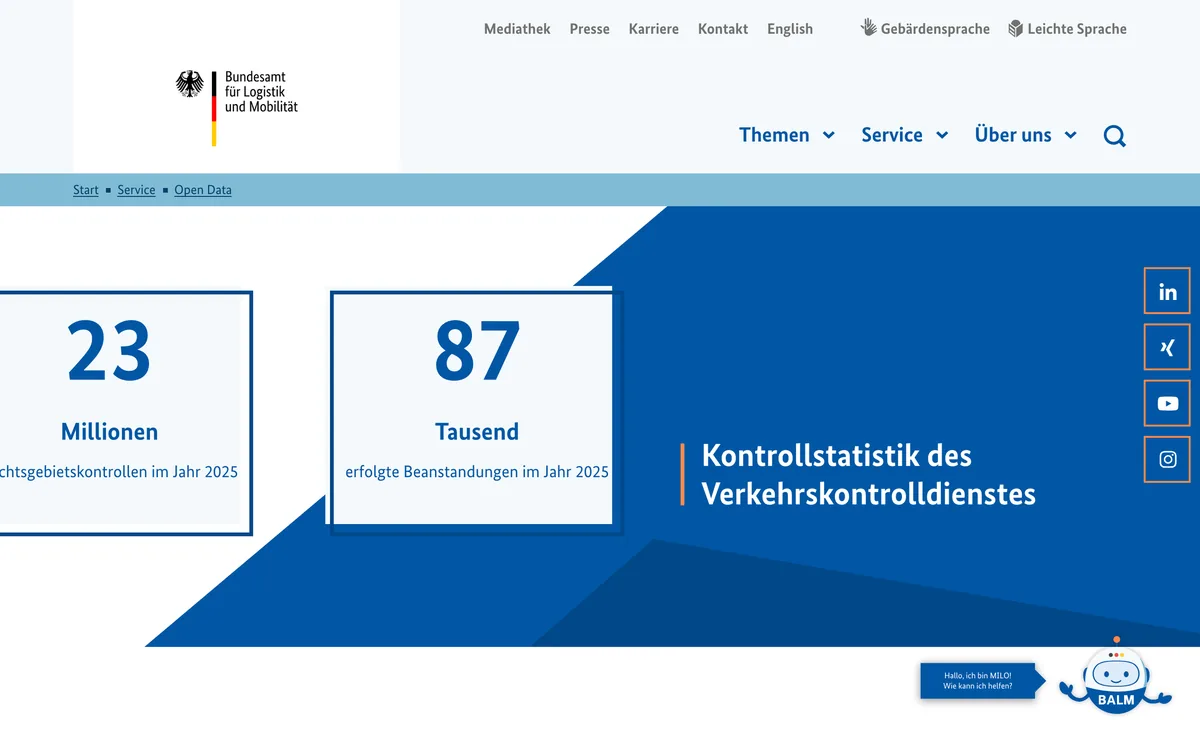Open the YouTube social icon
The image size is (1200, 750).
1167,403
